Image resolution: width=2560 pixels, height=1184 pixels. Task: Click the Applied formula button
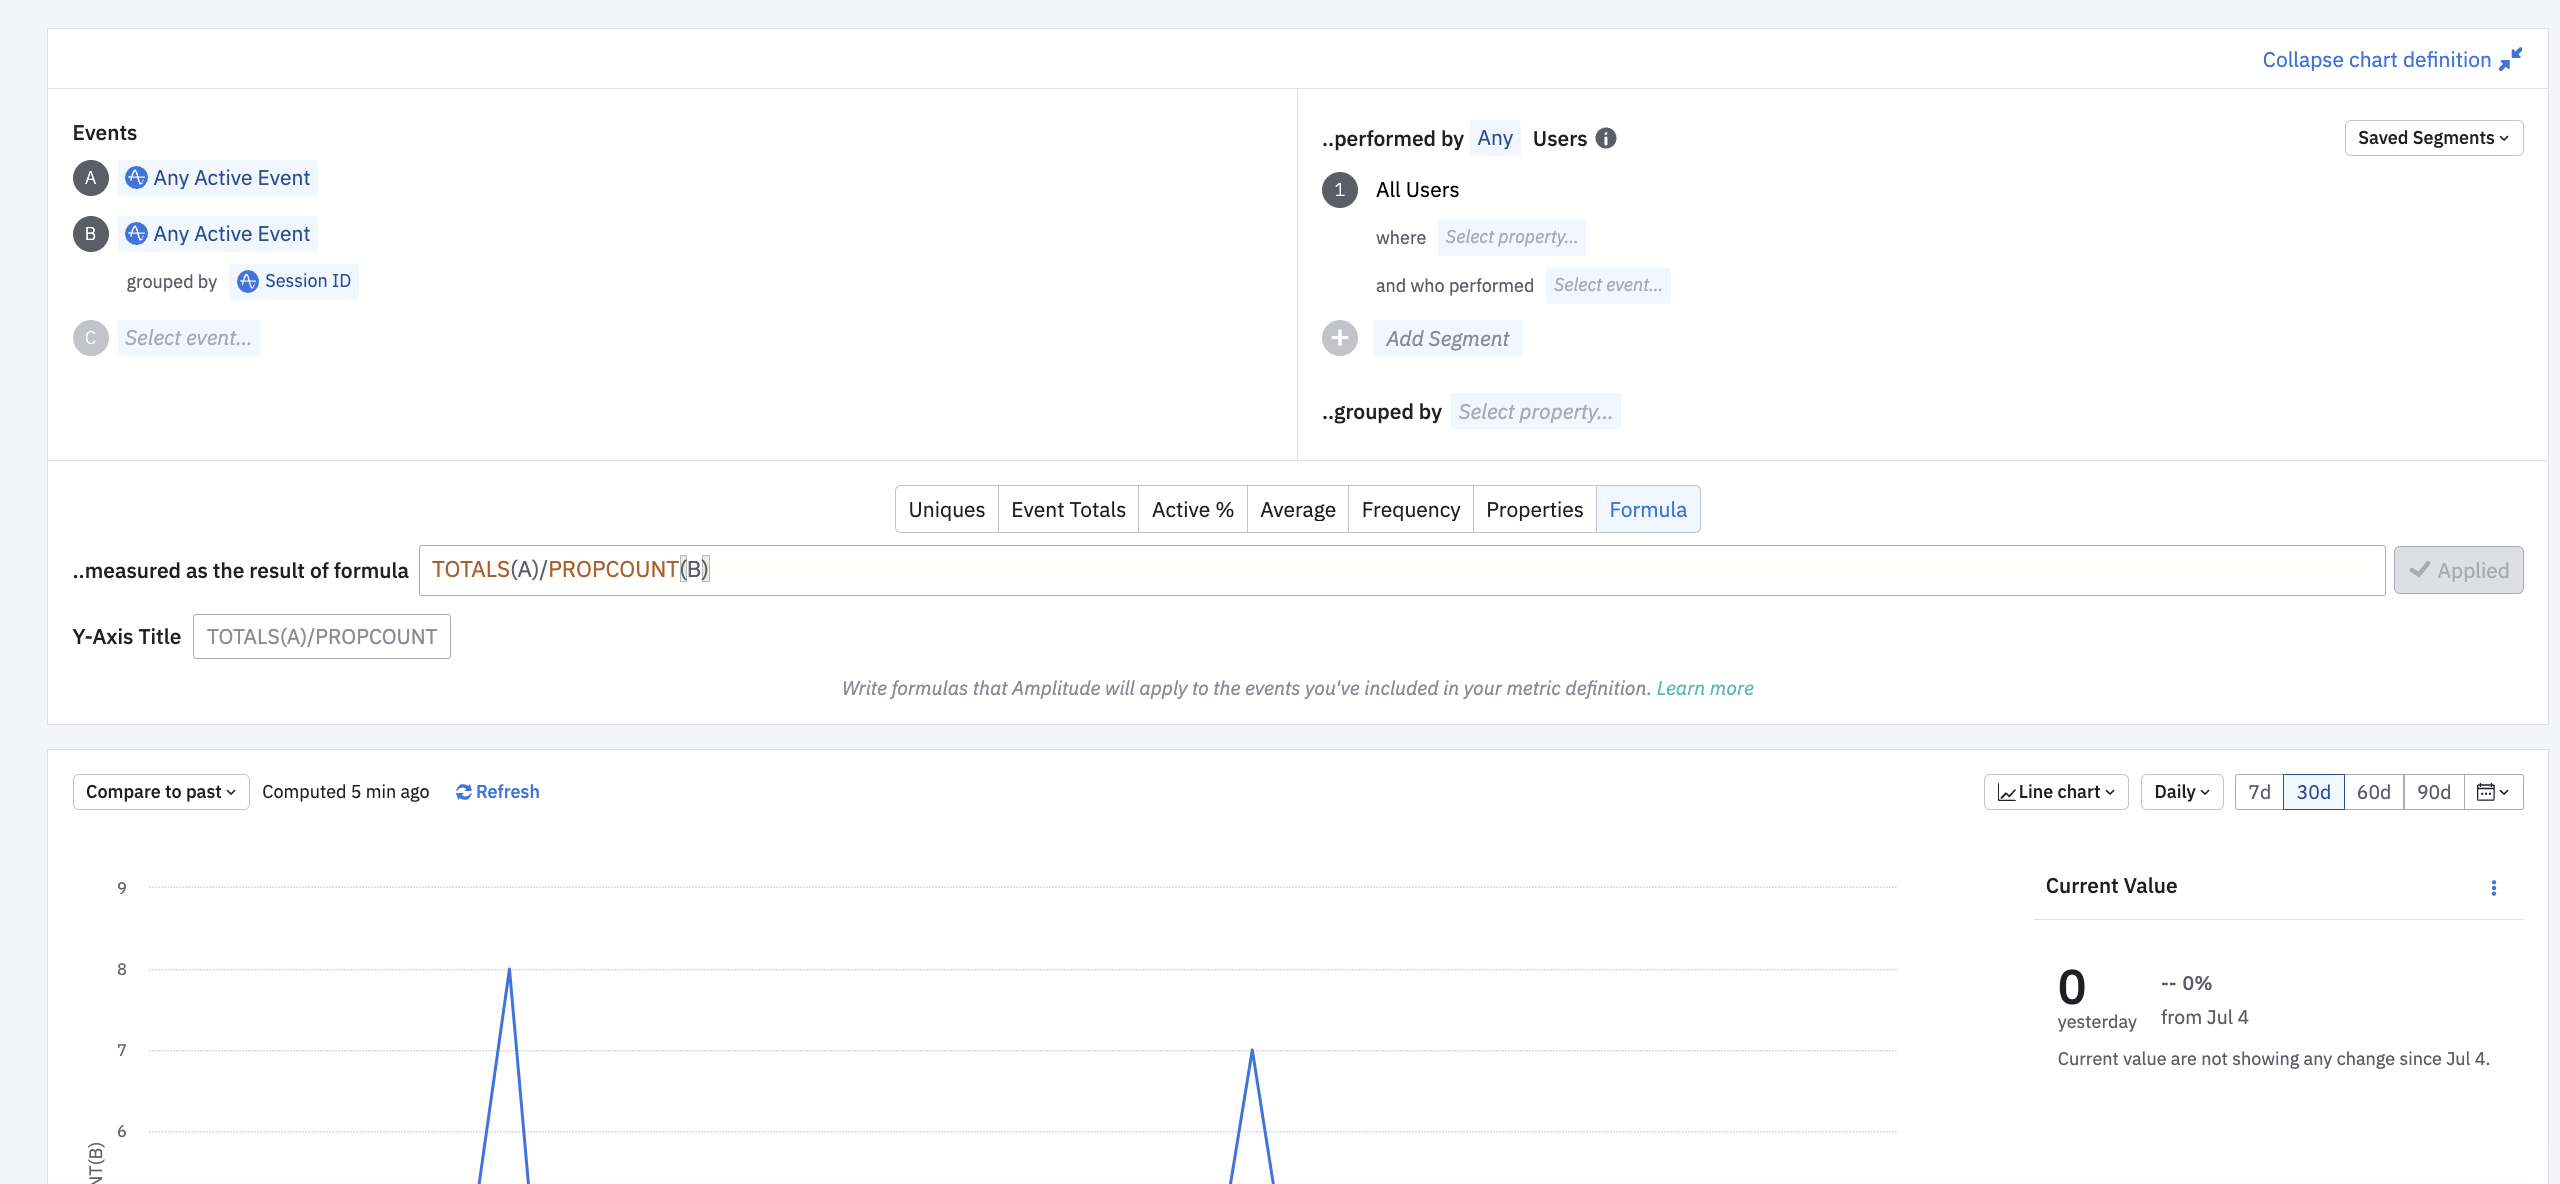click(x=2458, y=570)
